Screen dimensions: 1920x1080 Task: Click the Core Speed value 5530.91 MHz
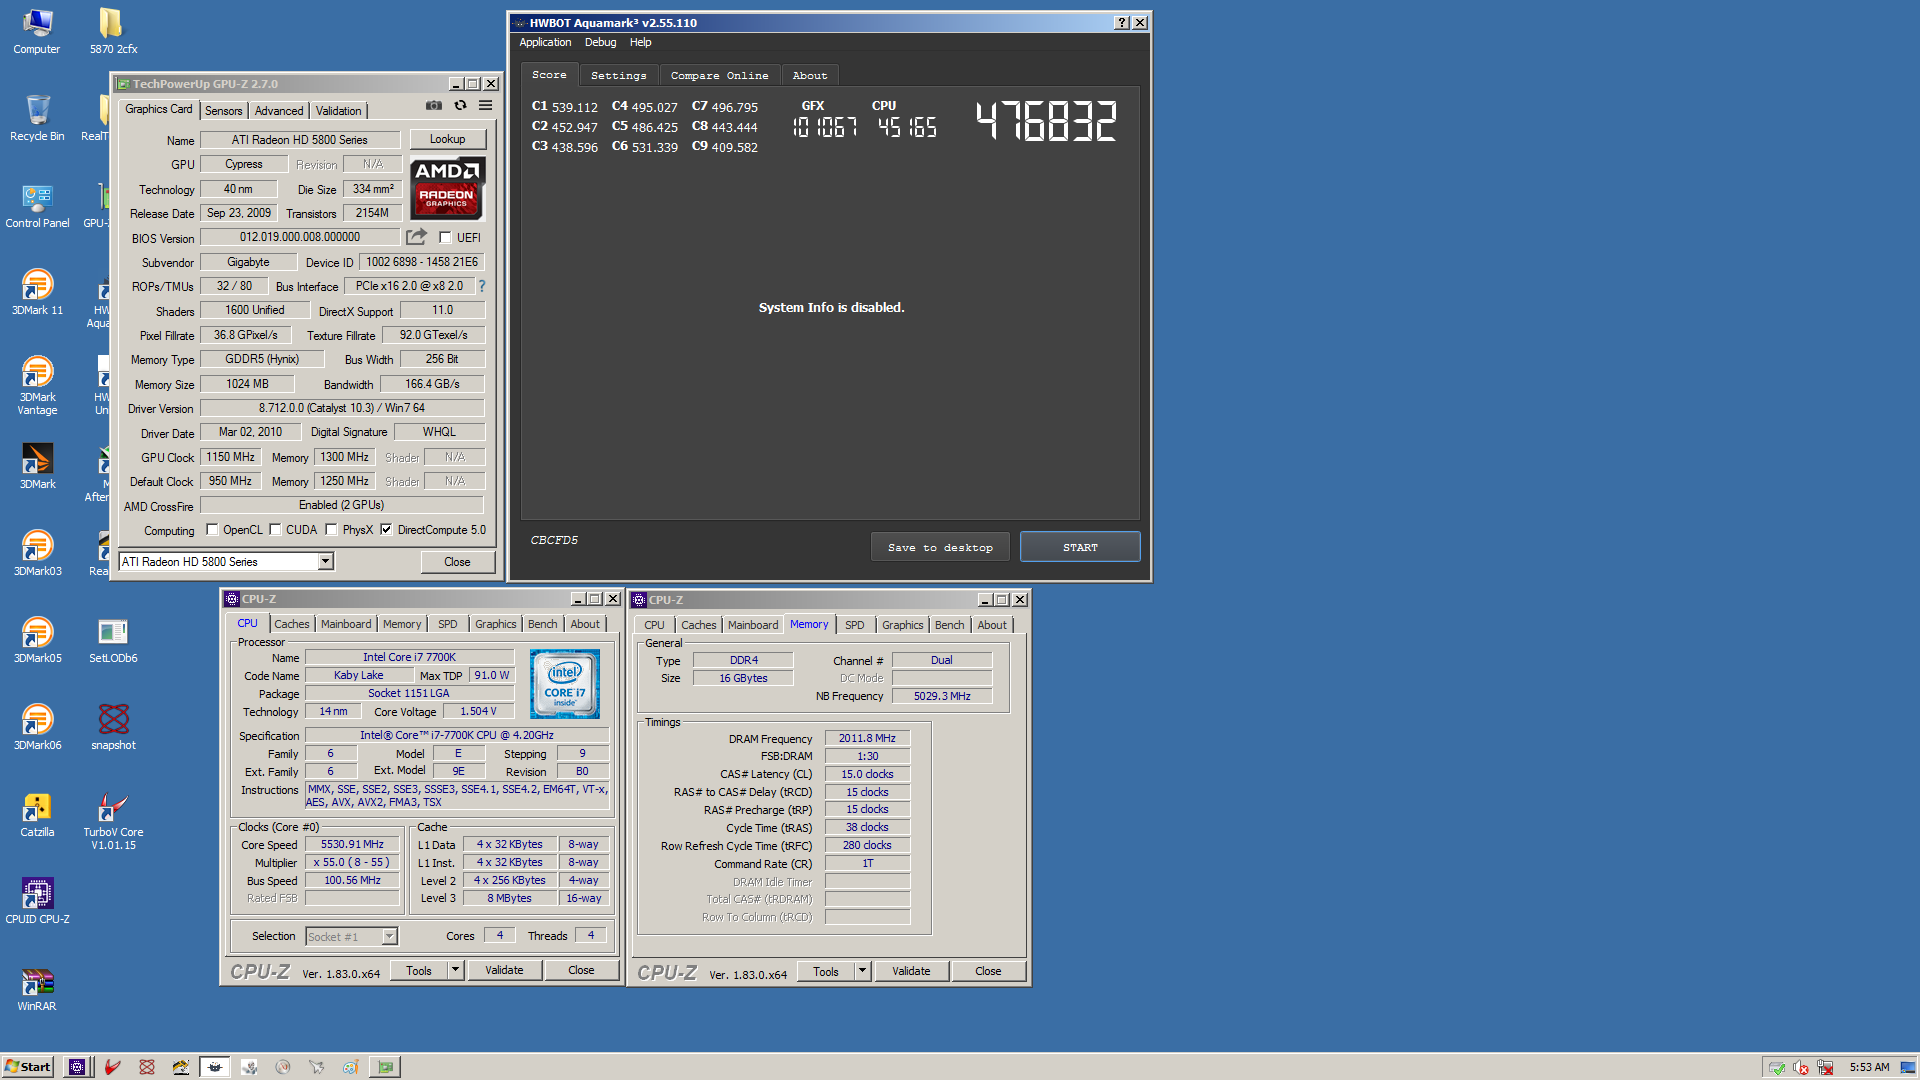(352, 845)
